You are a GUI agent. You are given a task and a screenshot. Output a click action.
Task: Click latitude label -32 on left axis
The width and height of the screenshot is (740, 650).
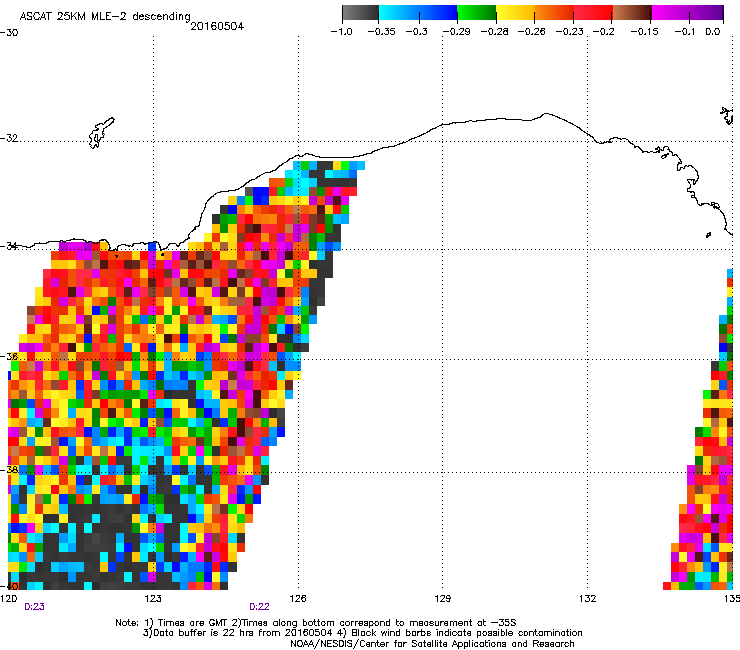pos(9,138)
